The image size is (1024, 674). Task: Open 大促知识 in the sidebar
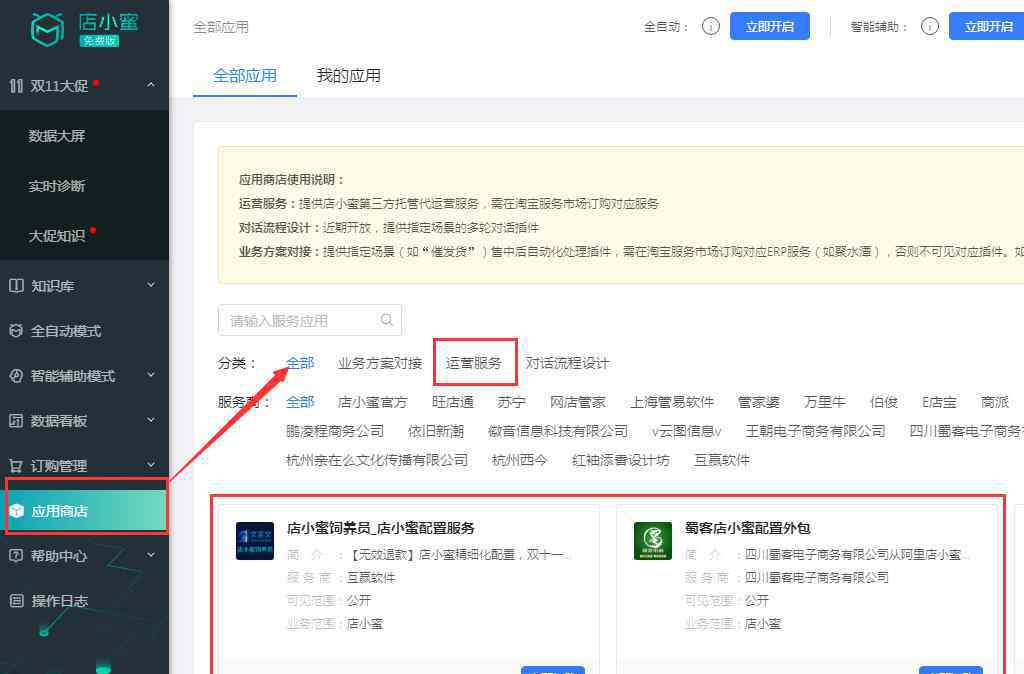[57, 236]
